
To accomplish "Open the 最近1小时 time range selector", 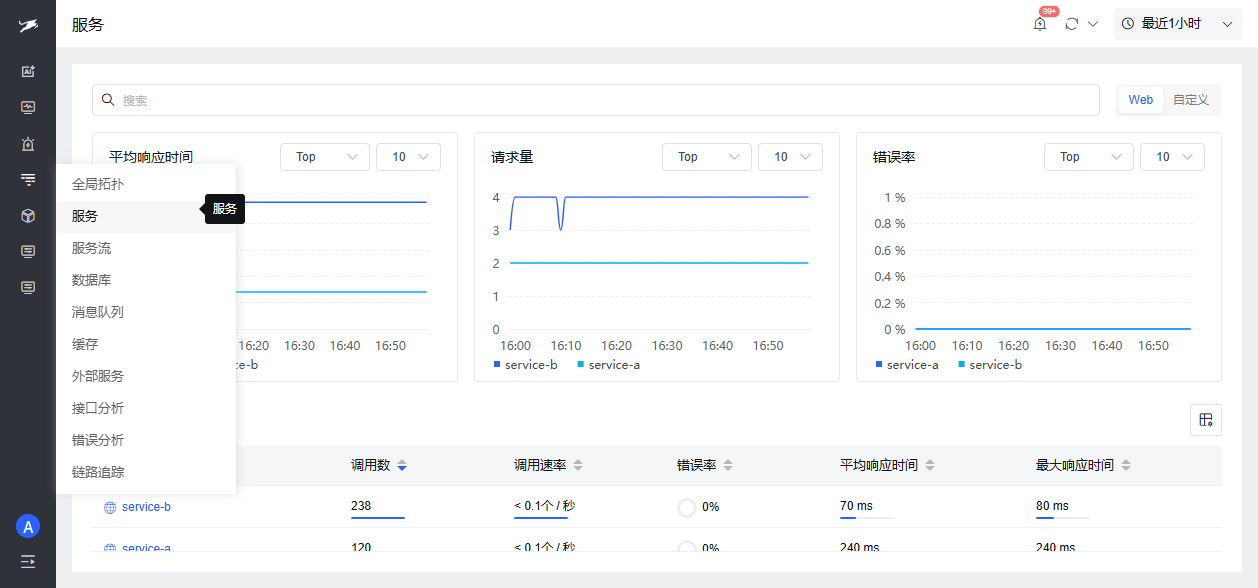I will click(x=1178, y=23).
